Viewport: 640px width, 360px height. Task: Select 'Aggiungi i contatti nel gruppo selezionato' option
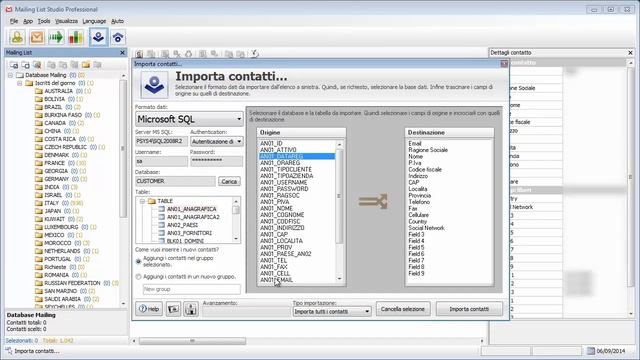[138, 261]
